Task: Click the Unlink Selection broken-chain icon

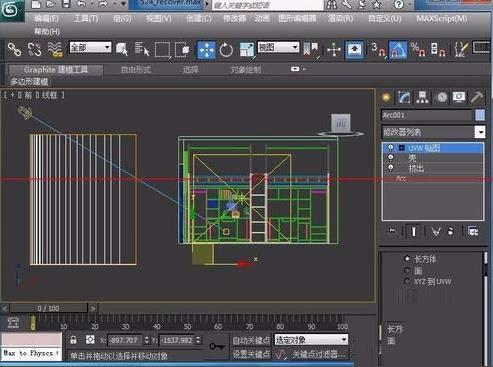Action: 34,49
